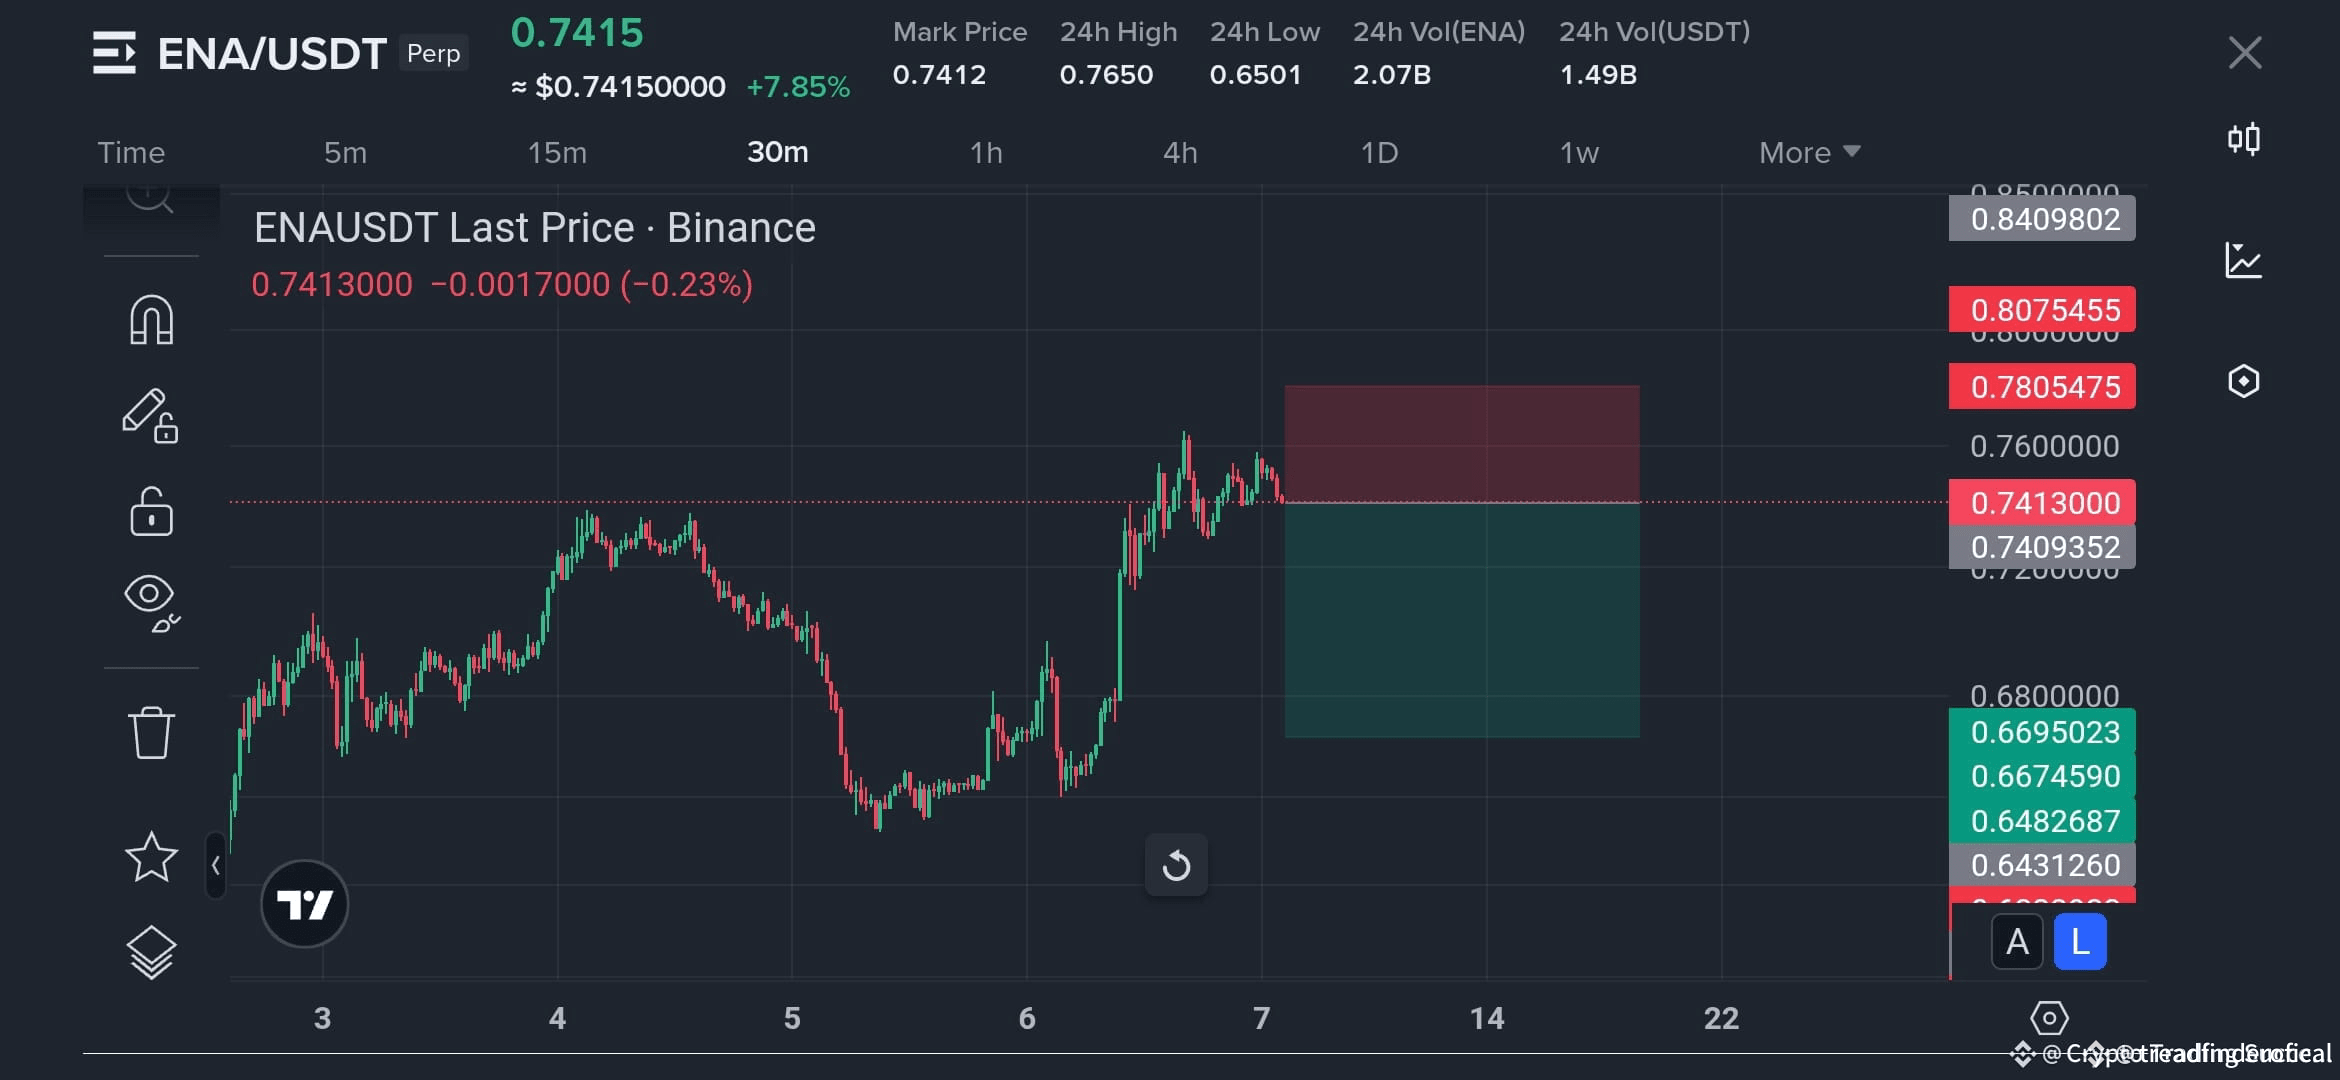This screenshot has height=1080, width=2340.
Task: Toggle the hide drawings eye icon
Action: point(151,604)
